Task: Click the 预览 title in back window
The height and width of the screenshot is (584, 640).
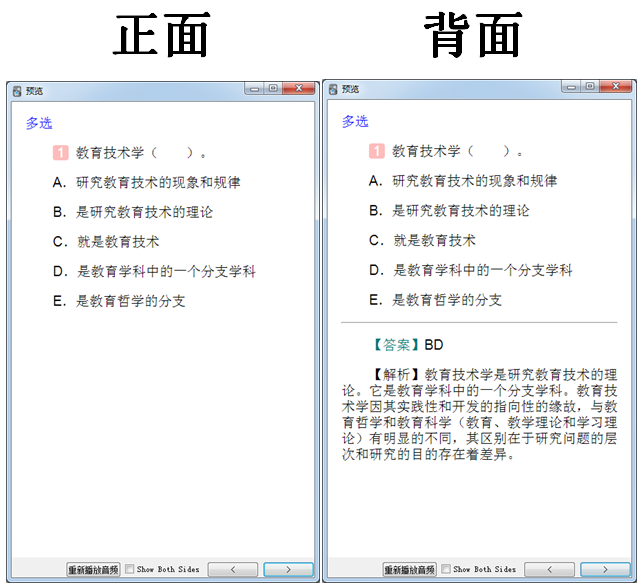Action: [x=351, y=89]
